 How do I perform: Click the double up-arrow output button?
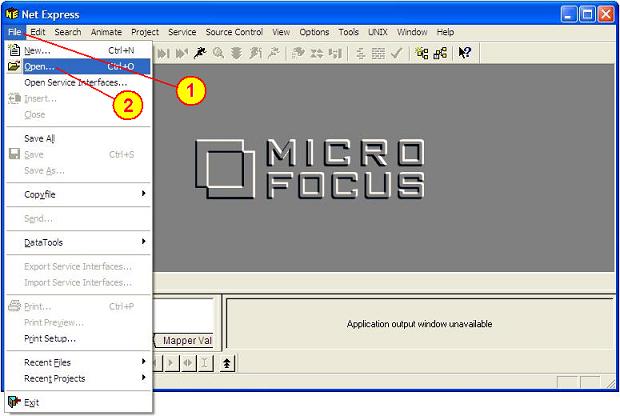pyautogui.click(x=227, y=363)
